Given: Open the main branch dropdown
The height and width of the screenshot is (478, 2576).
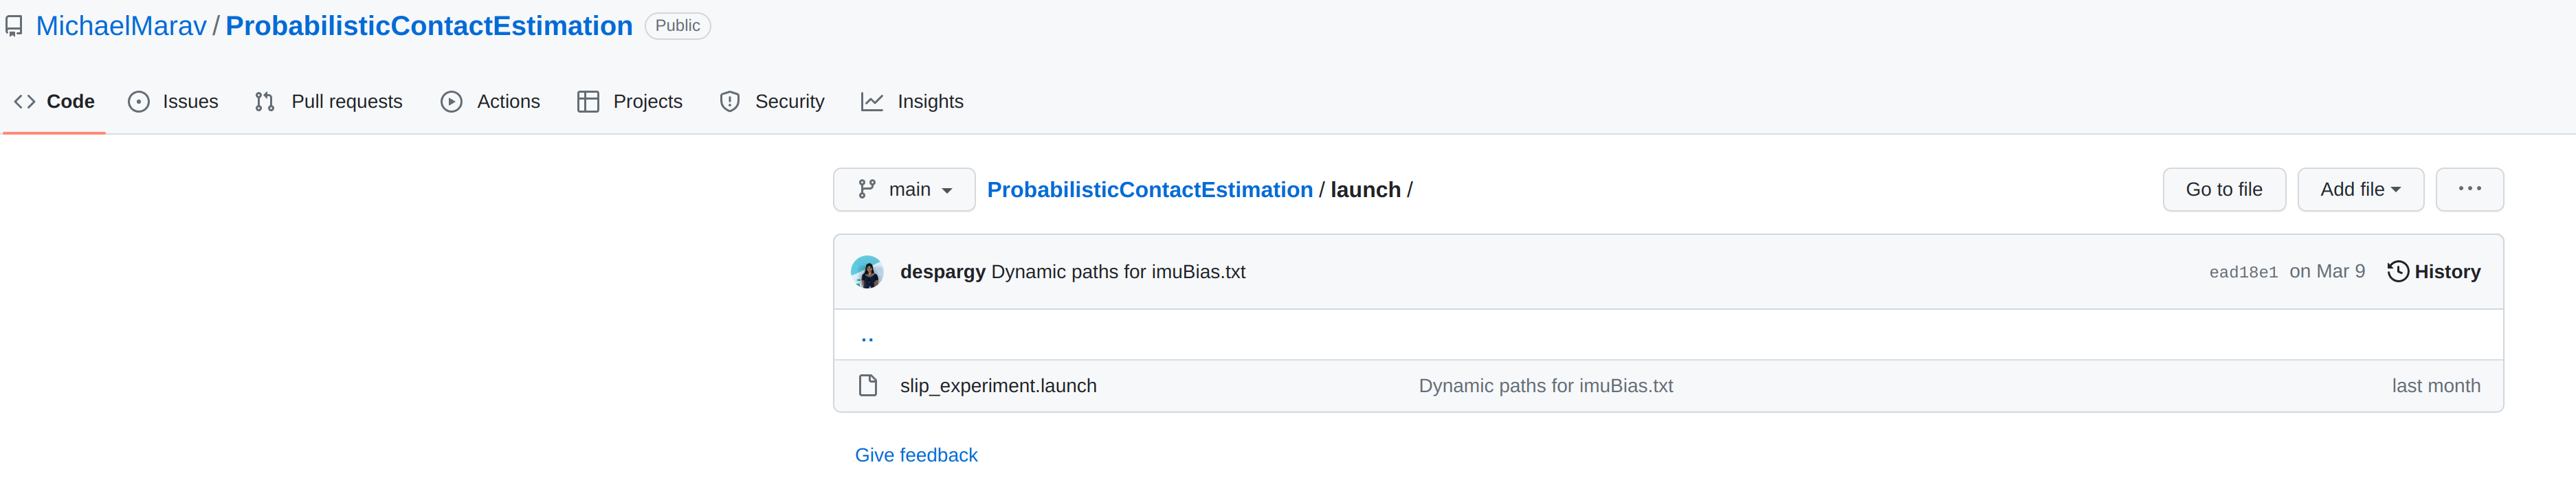Looking at the screenshot, I should point(903,189).
